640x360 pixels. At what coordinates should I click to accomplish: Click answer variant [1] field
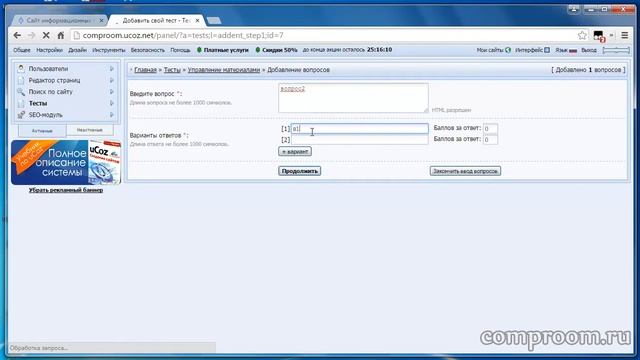click(x=360, y=129)
